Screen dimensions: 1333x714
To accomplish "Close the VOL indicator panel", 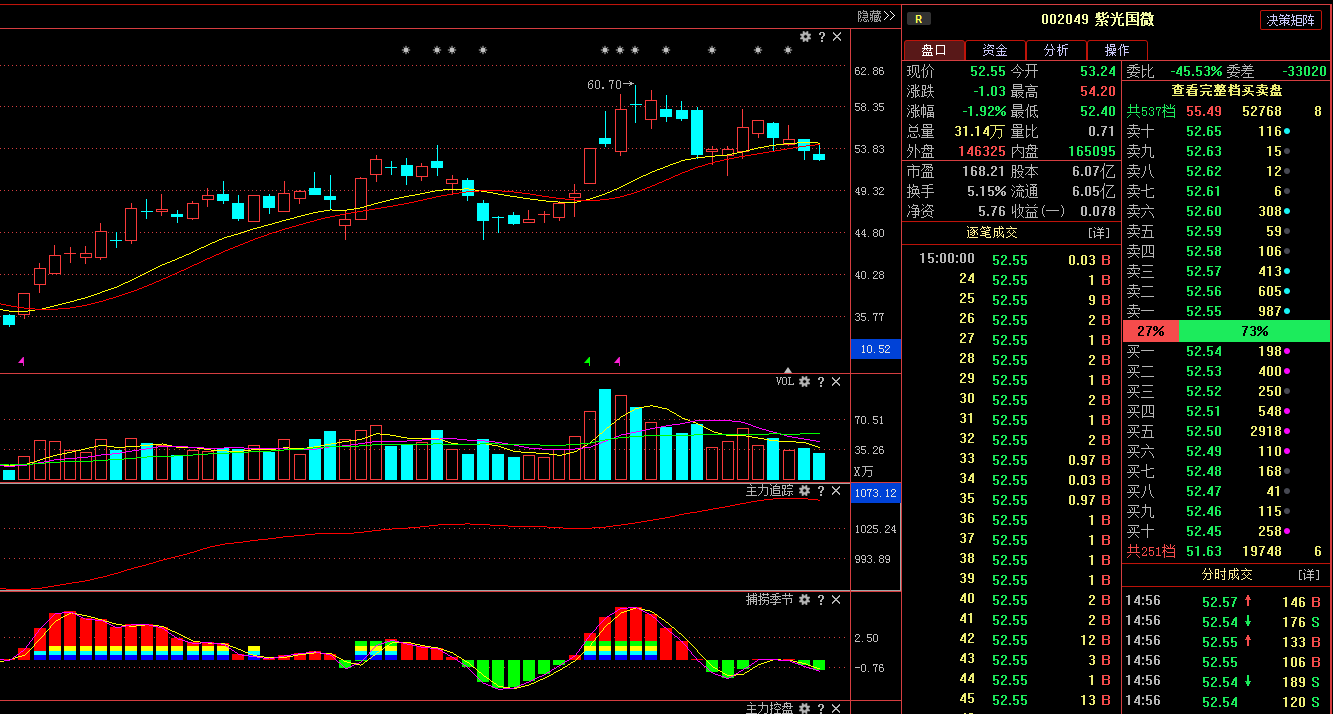I will pyautogui.click(x=837, y=382).
